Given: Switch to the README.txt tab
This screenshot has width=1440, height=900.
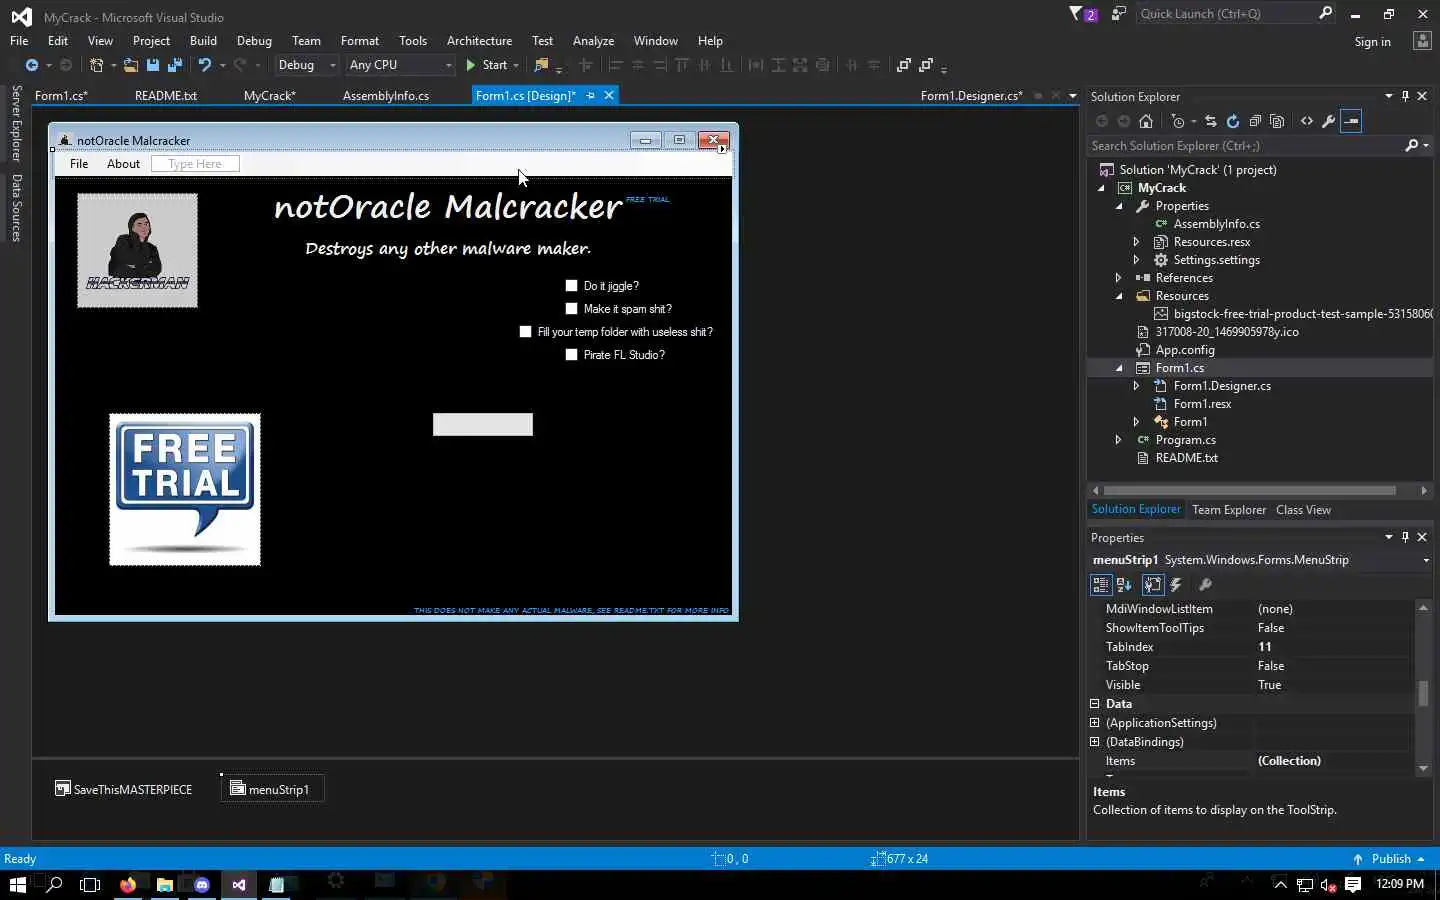Looking at the screenshot, I should (166, 96).
